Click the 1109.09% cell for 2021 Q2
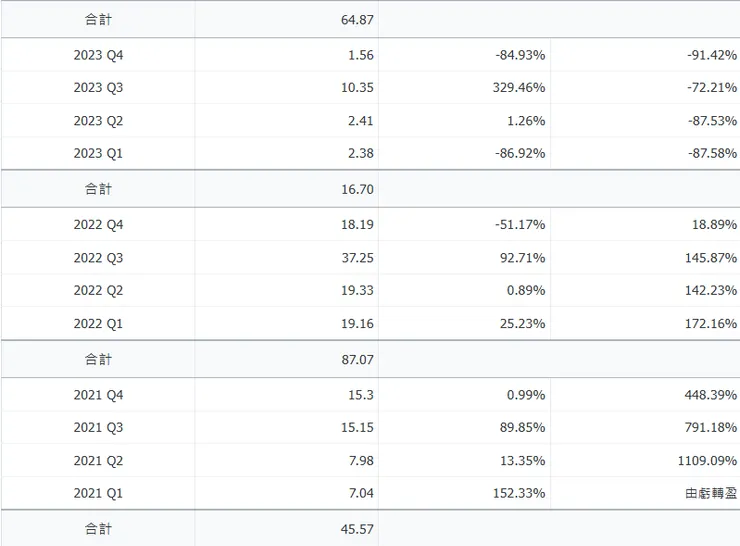 pyautogui.click(x=706, y=461)
